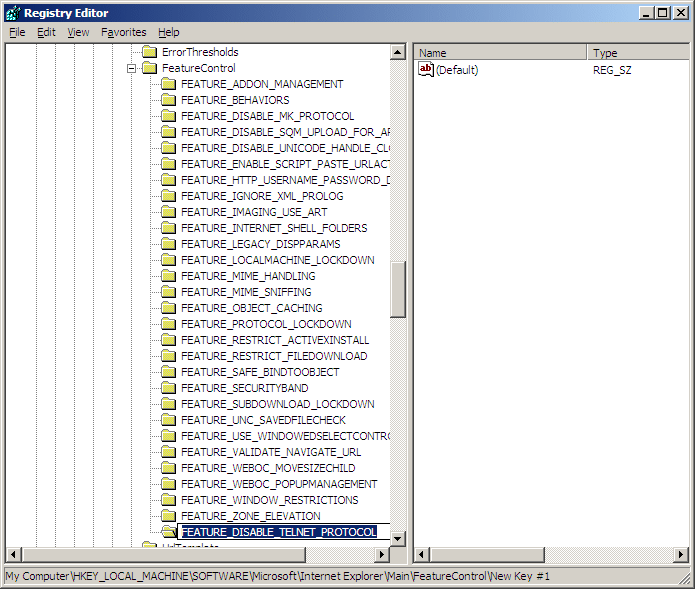Click the FEATURE_RESTRICT_FILEDOWNLOAD folder icon

pyautogui.click(x=168, y=356)
